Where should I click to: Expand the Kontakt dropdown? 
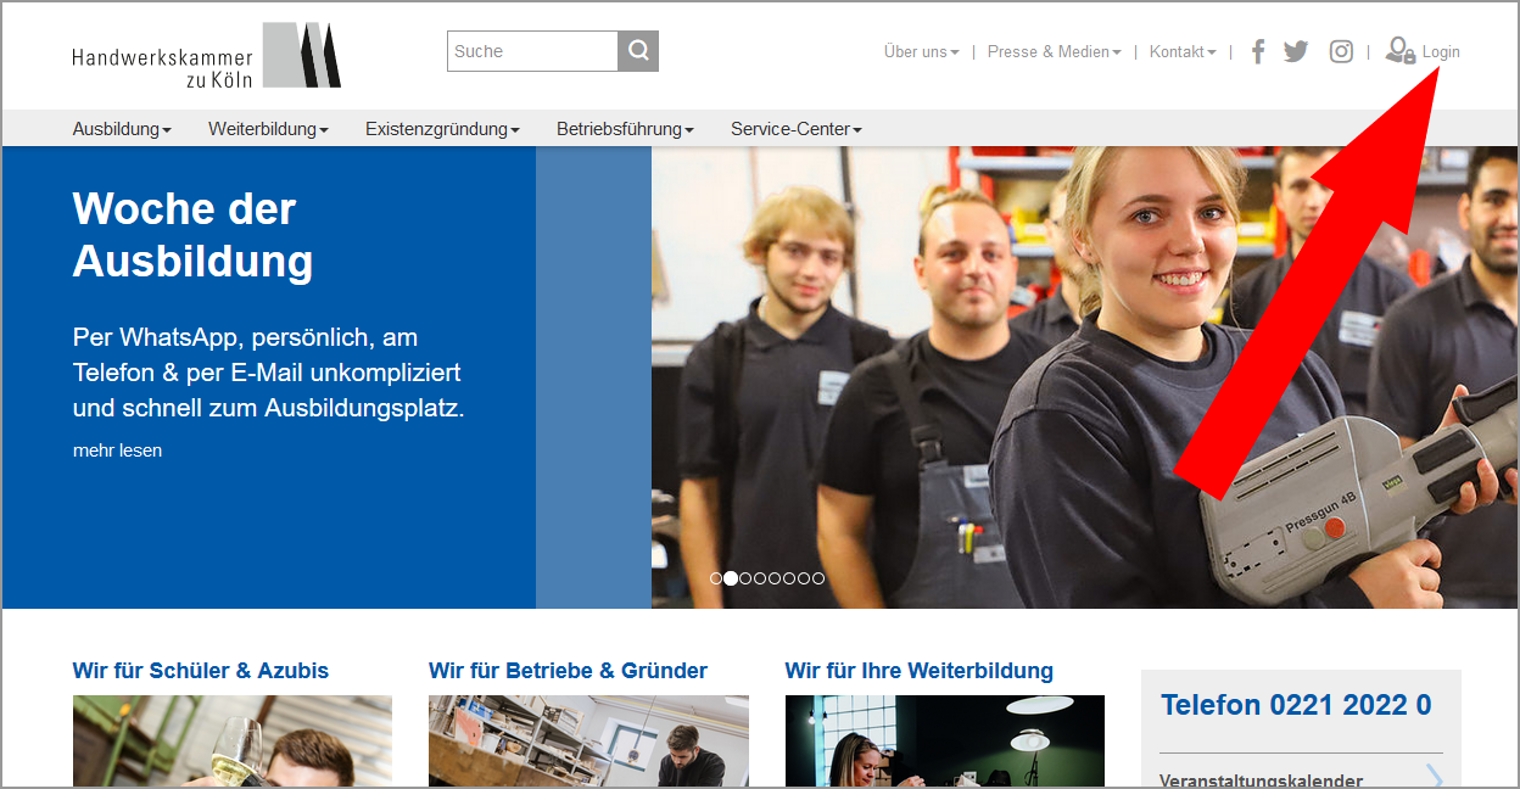click(x=1182, y=52)
